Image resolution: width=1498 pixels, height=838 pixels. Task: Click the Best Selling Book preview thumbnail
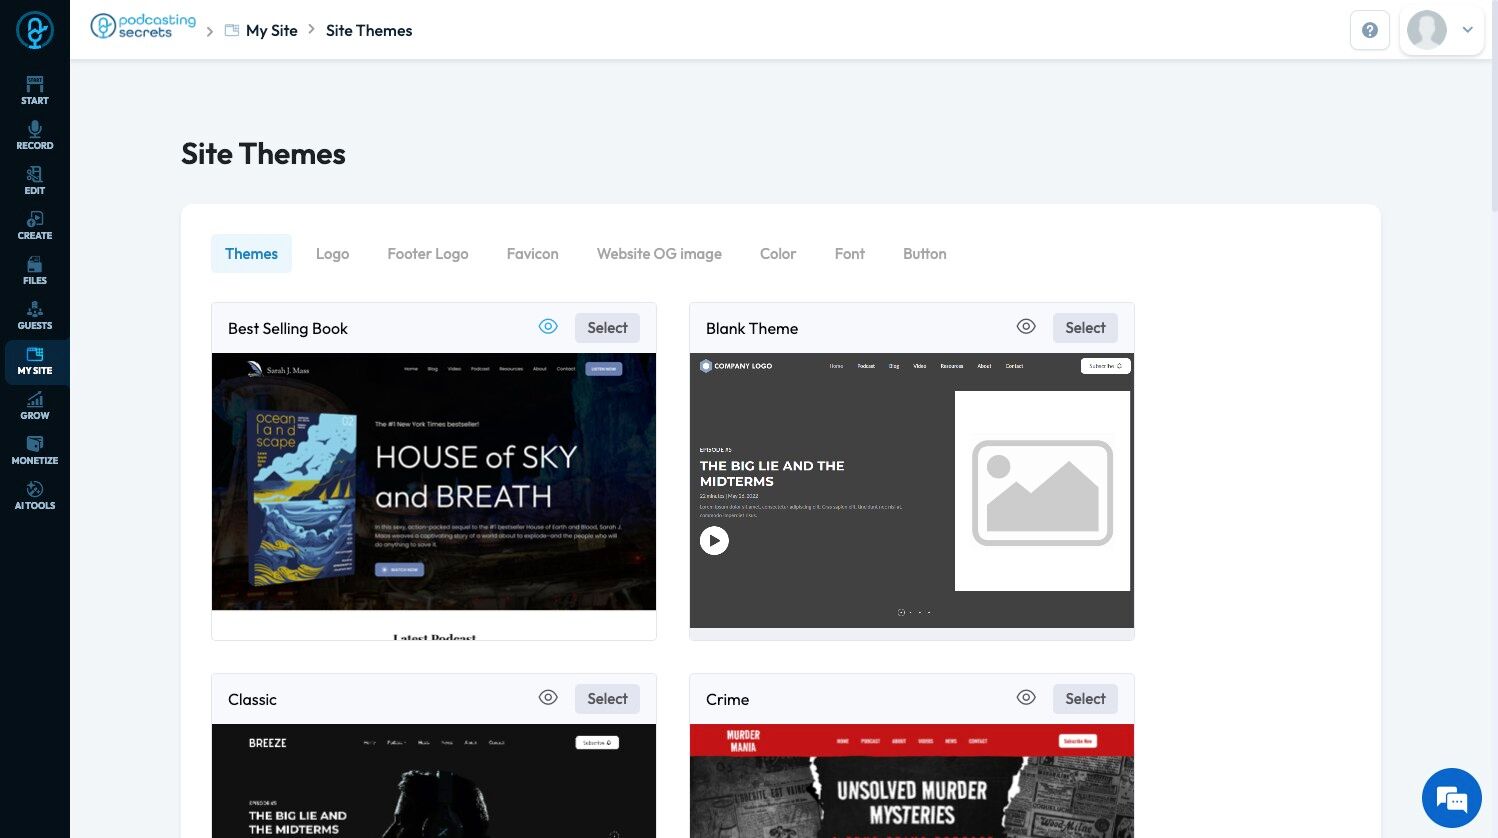pyautogui.click(x=434, y=496)
